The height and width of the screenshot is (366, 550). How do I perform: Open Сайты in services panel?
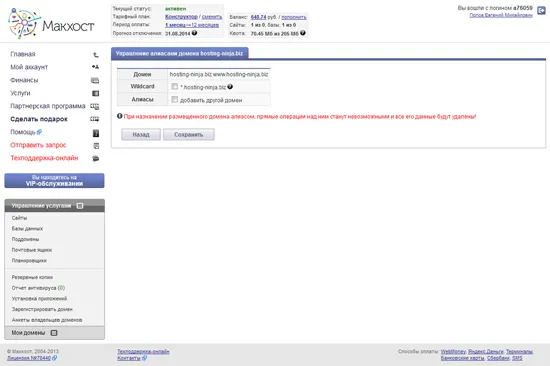point(19,218)
